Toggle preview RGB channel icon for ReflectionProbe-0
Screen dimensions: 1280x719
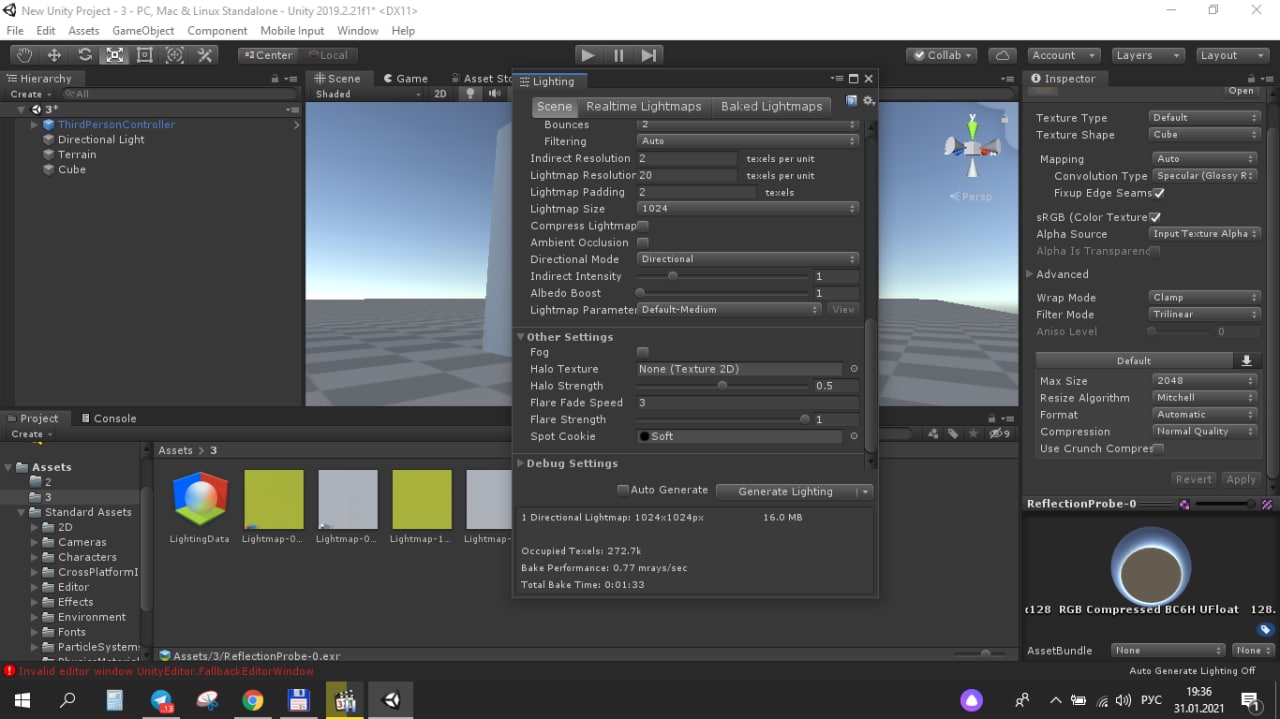coord(1184,504)
